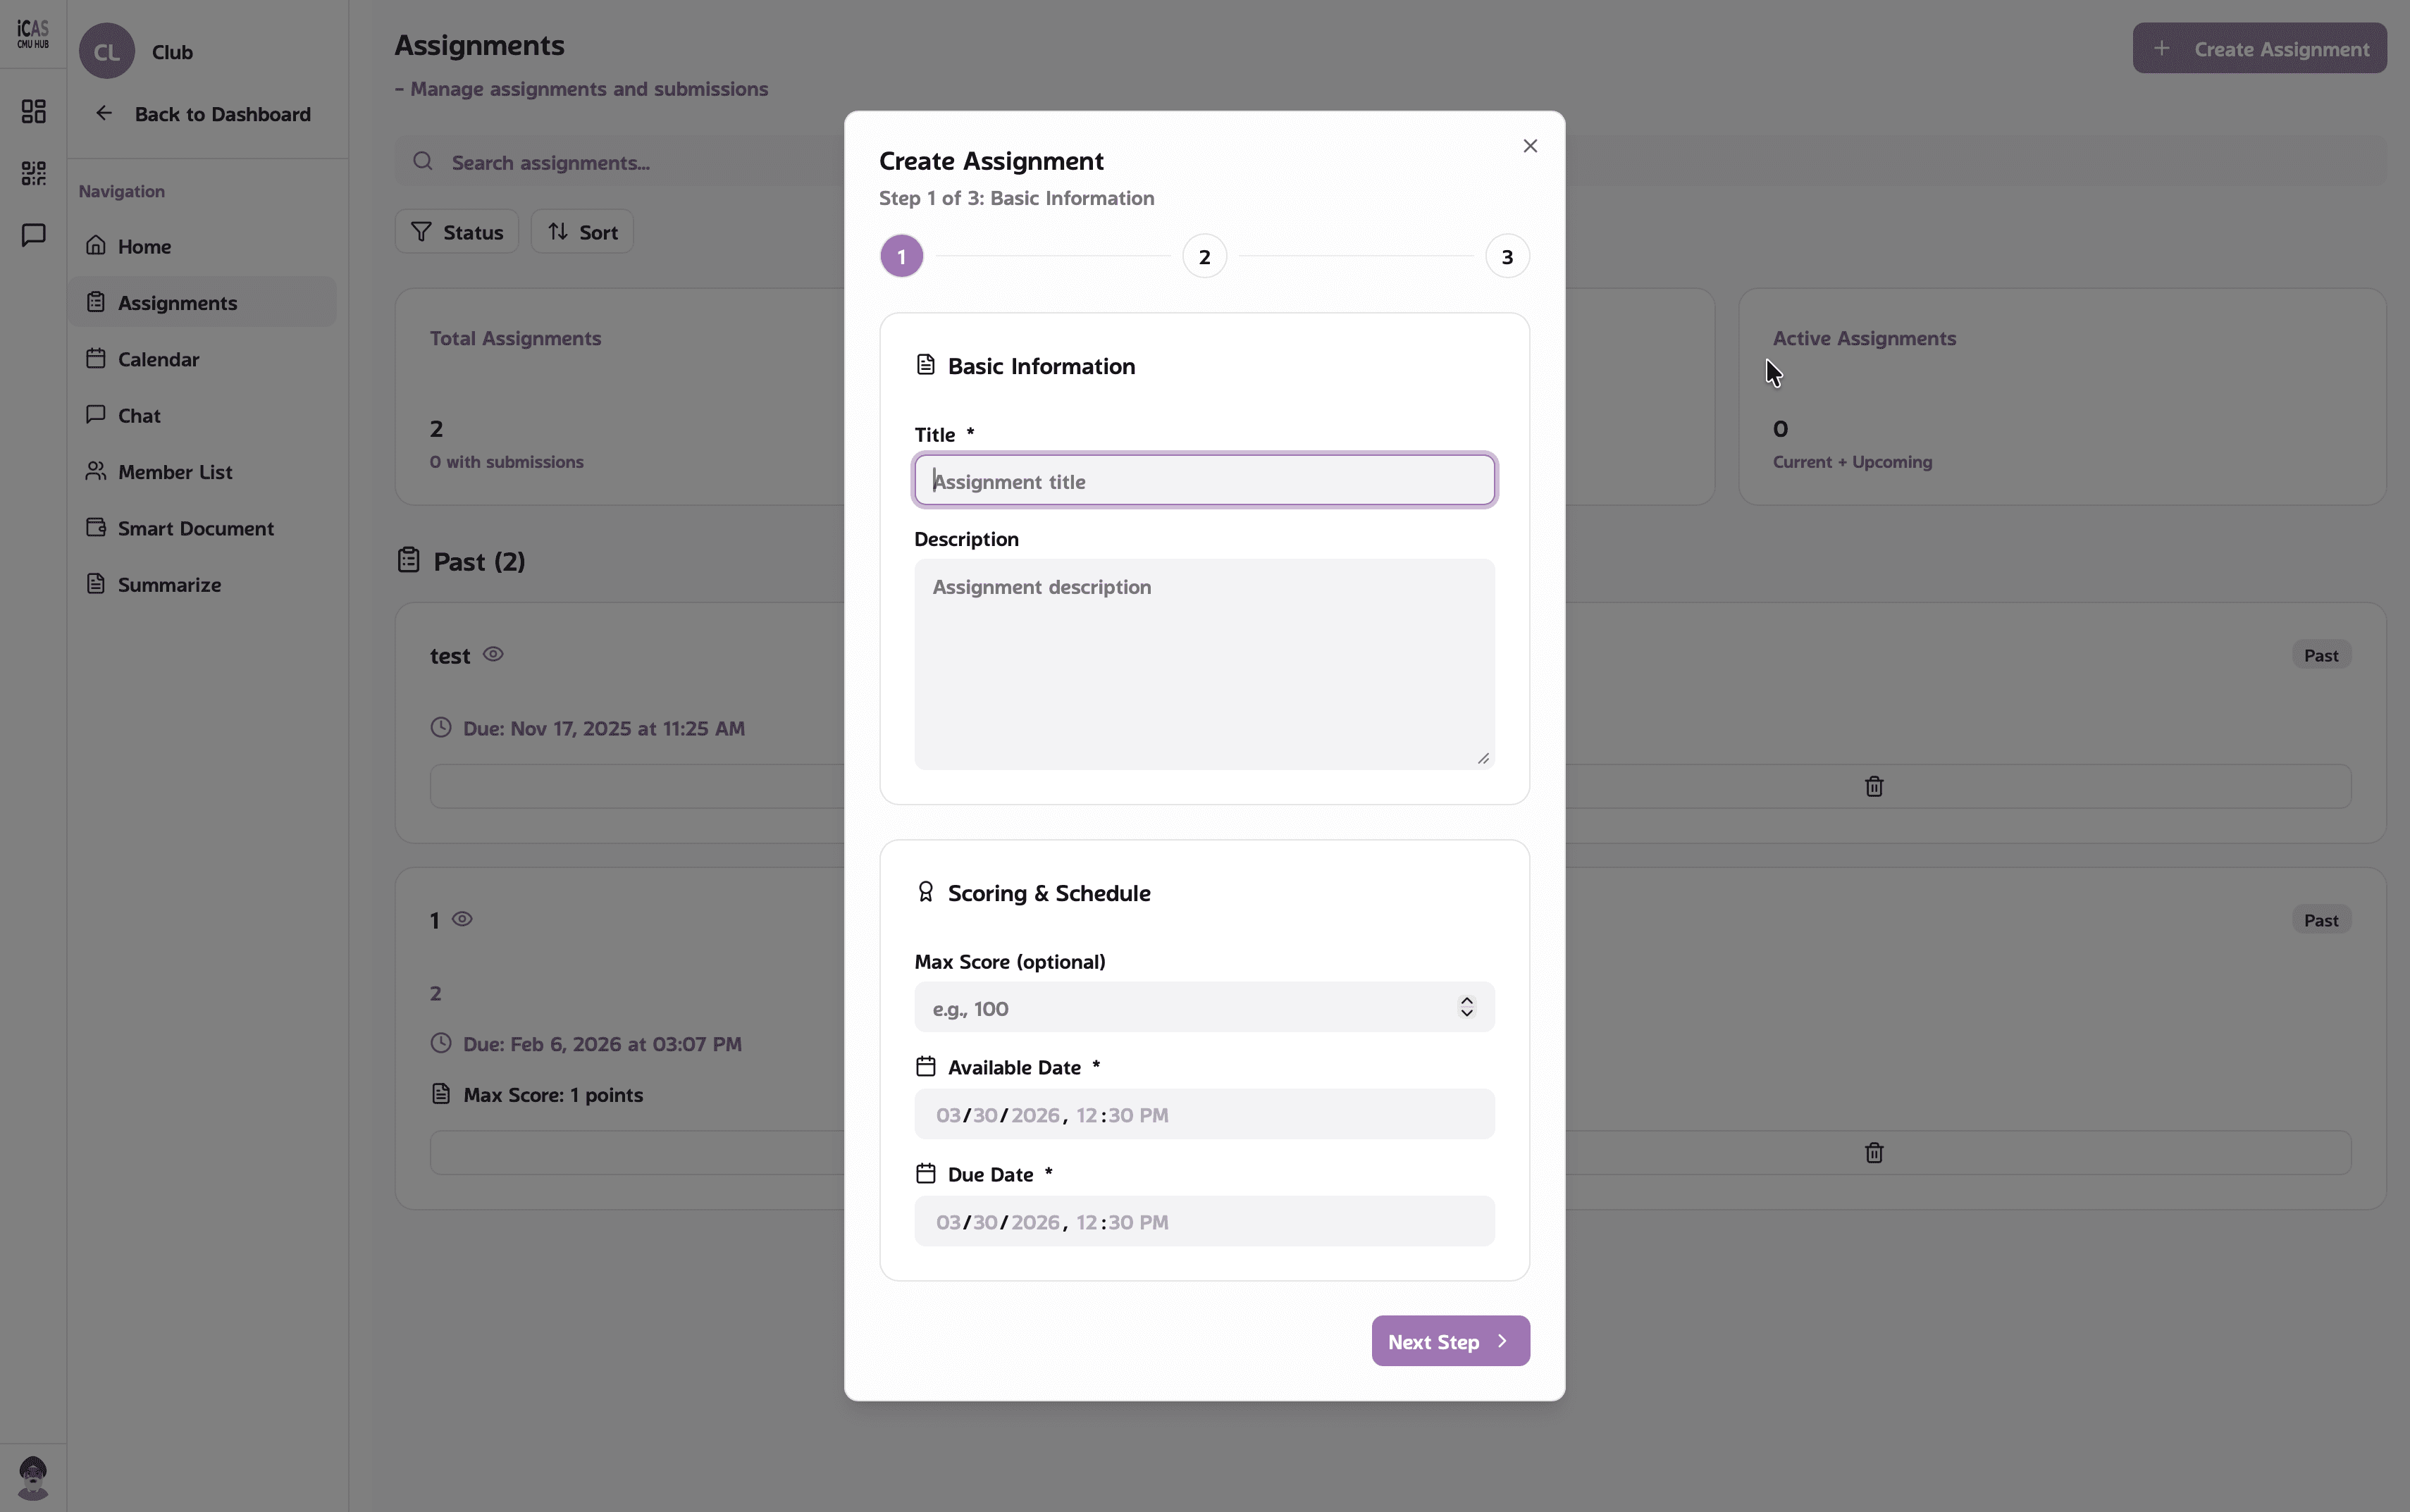Toggle visibility eye icon next to 'test'
Image resolution: width=2410 pixels, height=1512 pixels.
coord(493,654)
